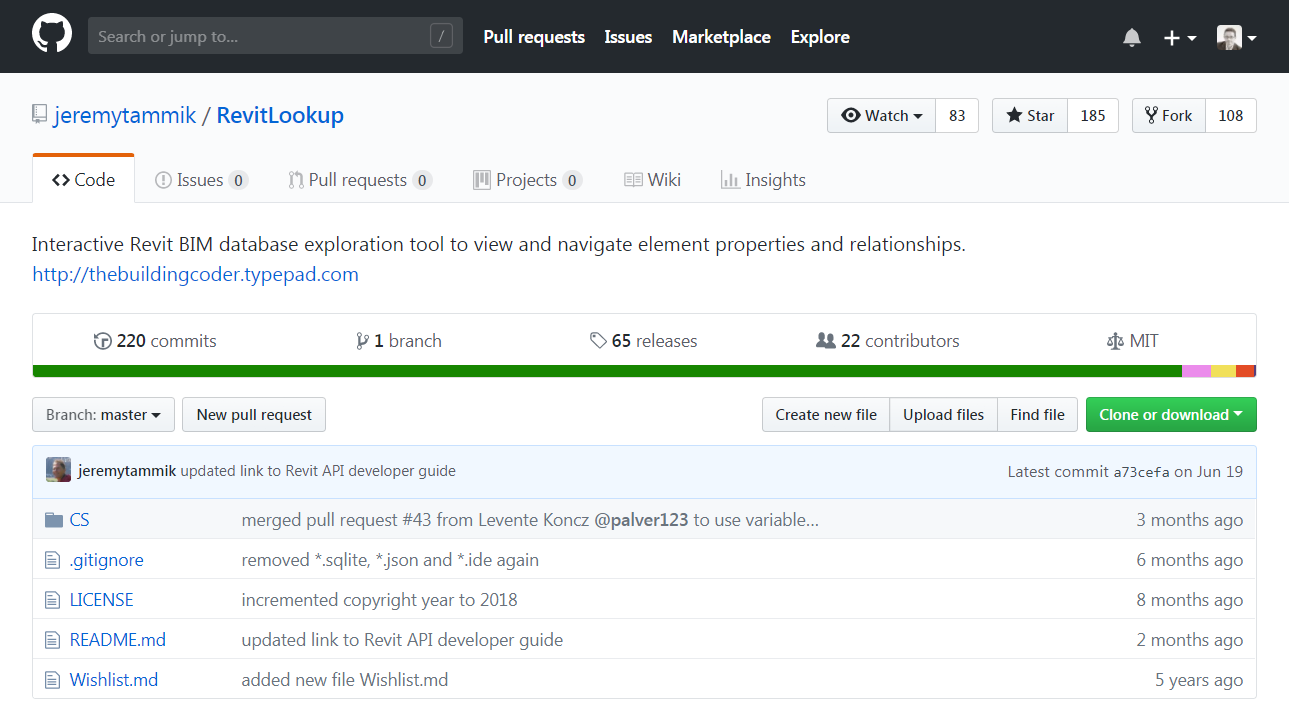The height and width of the screenshot is (703, 1289).
Task: Click the RevitLookup repository name link
Action: tap(280, 115)
